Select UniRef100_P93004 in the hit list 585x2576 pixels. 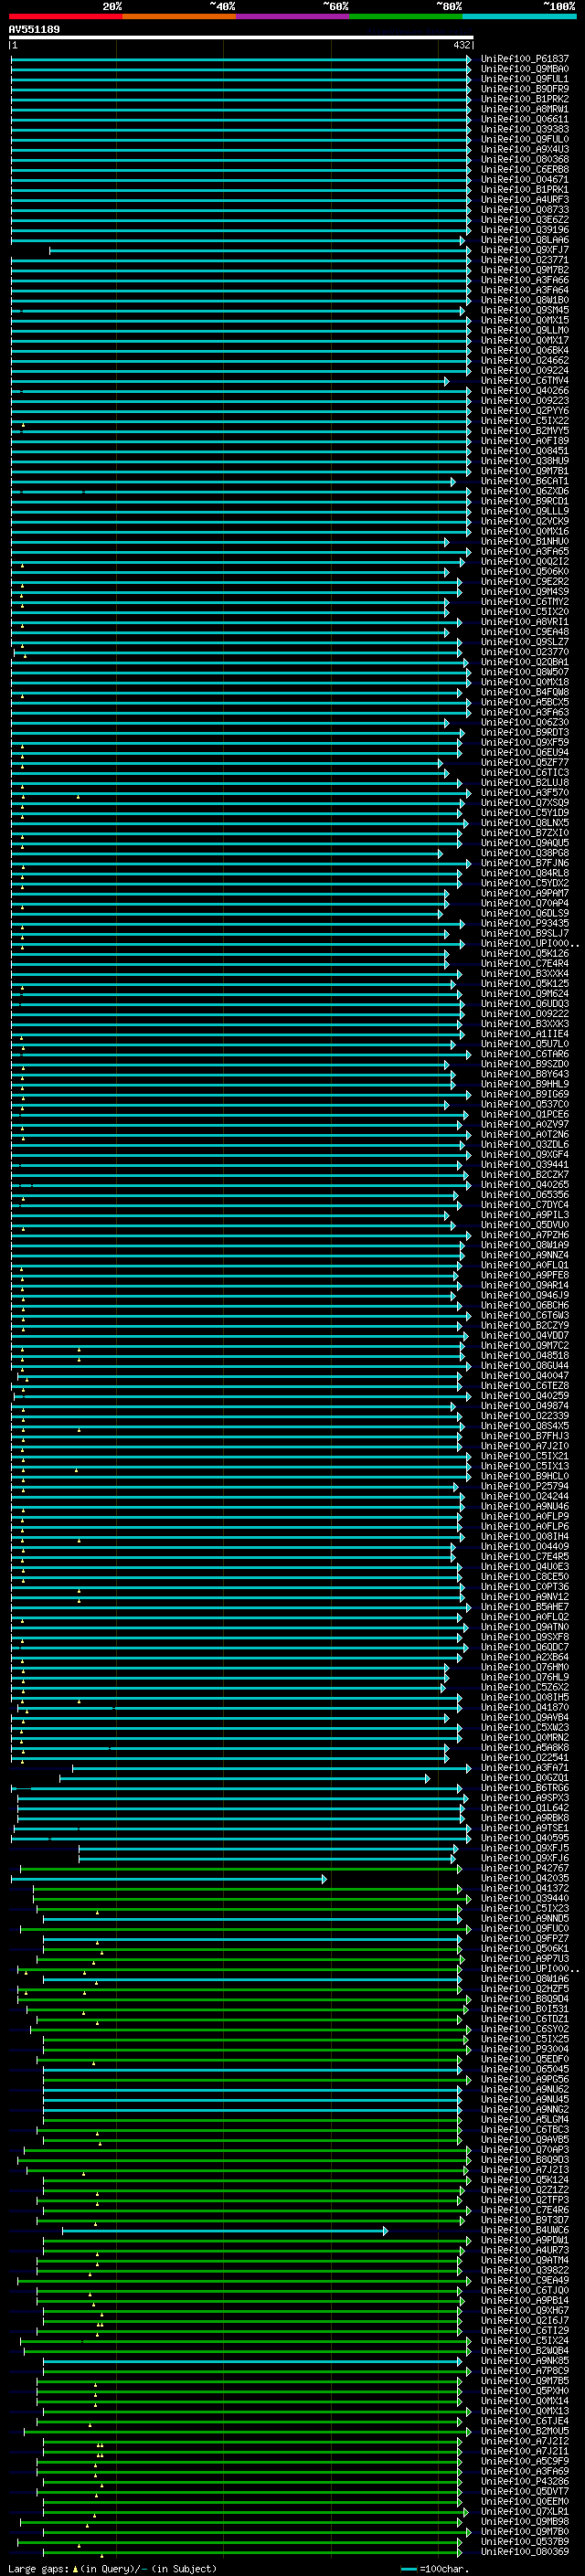525,2049
